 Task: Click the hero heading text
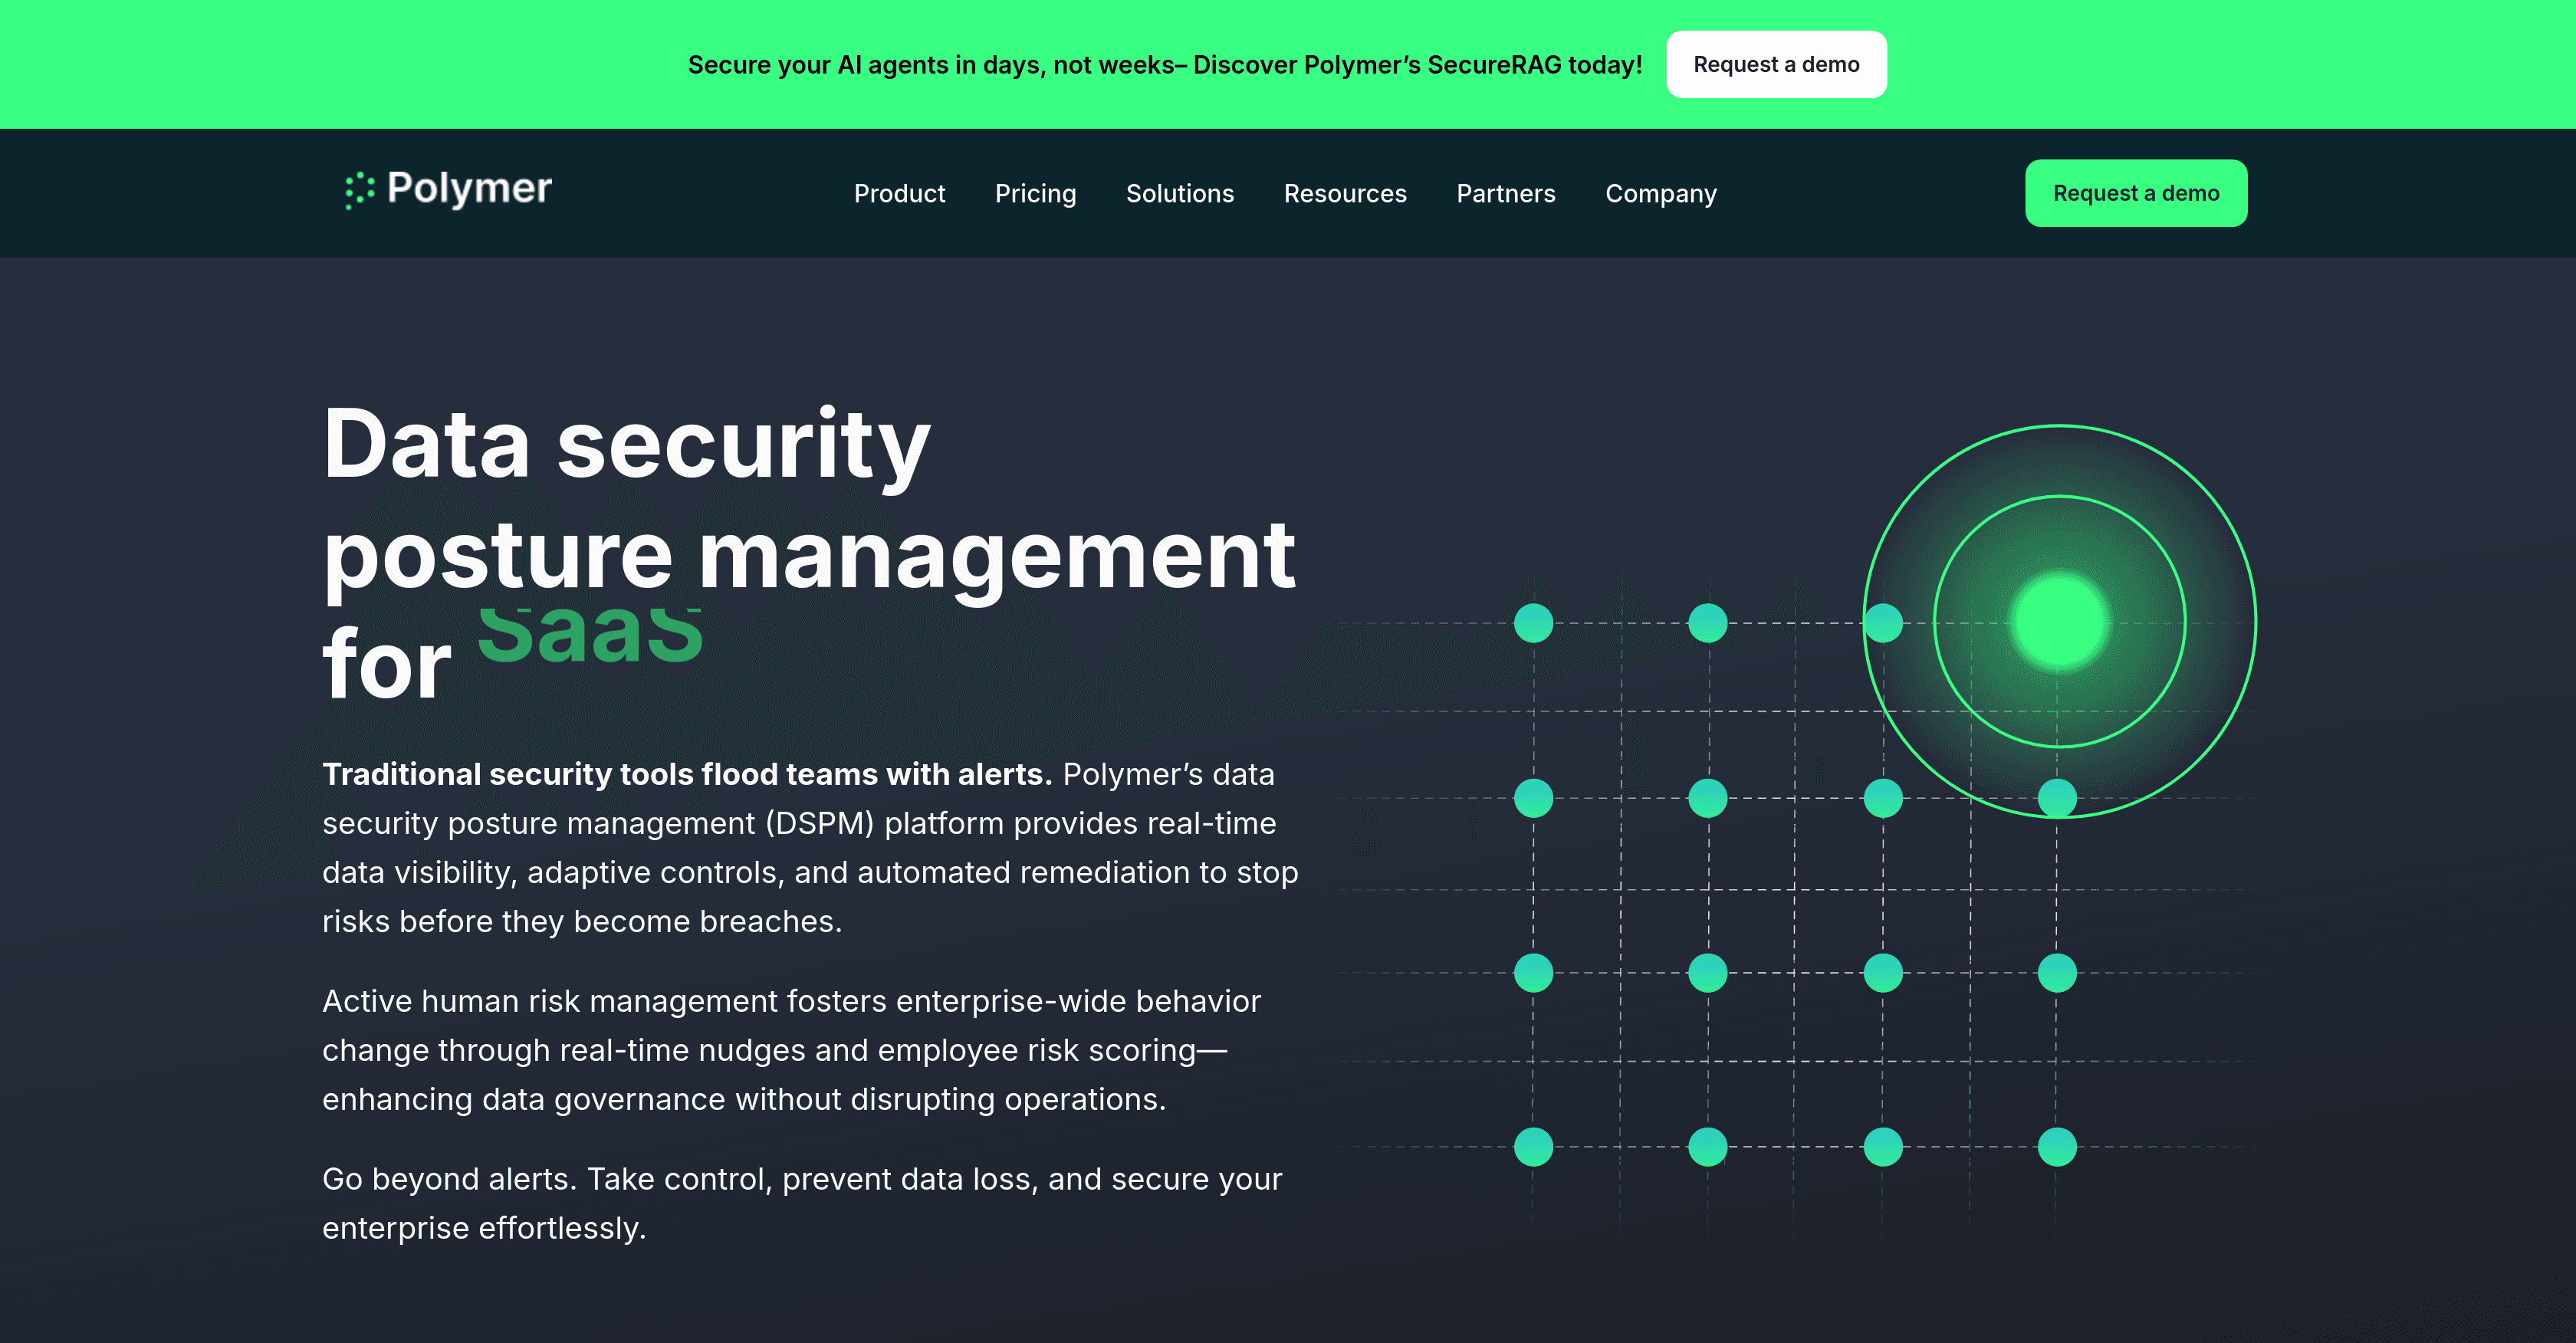click(810, 550)
